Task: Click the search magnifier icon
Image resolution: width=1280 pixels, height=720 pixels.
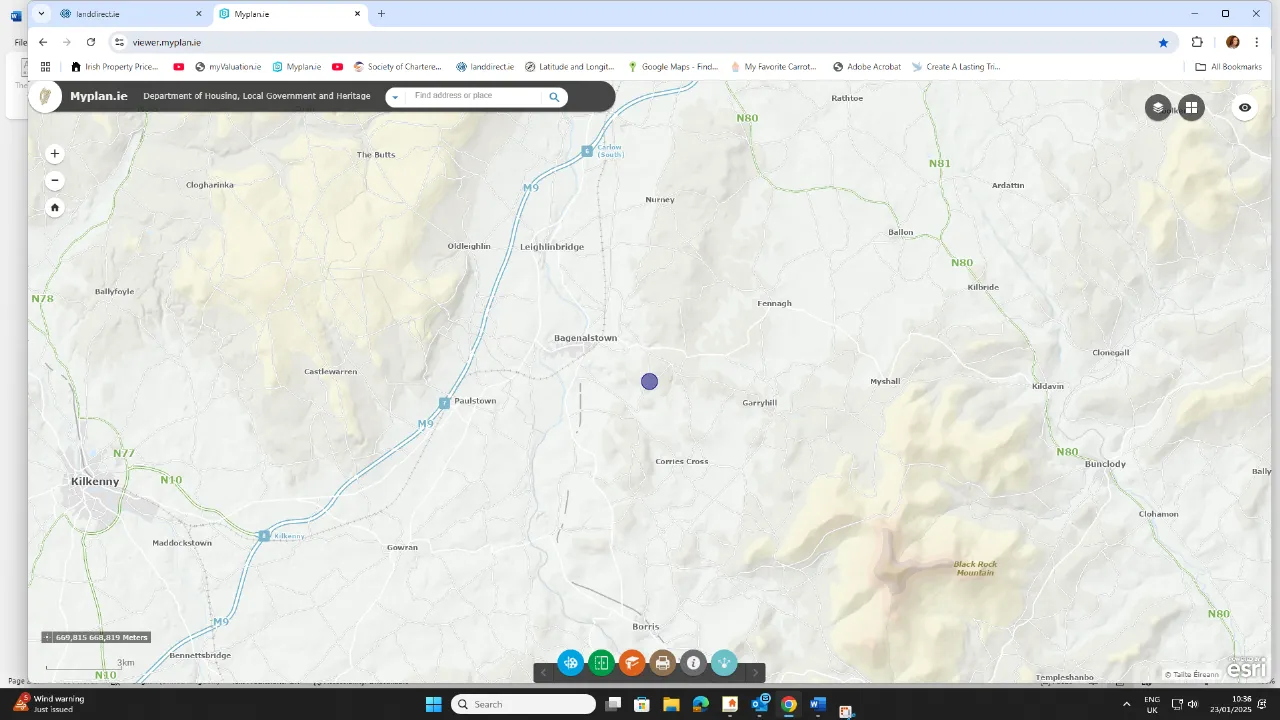Action: click(554, 97)
